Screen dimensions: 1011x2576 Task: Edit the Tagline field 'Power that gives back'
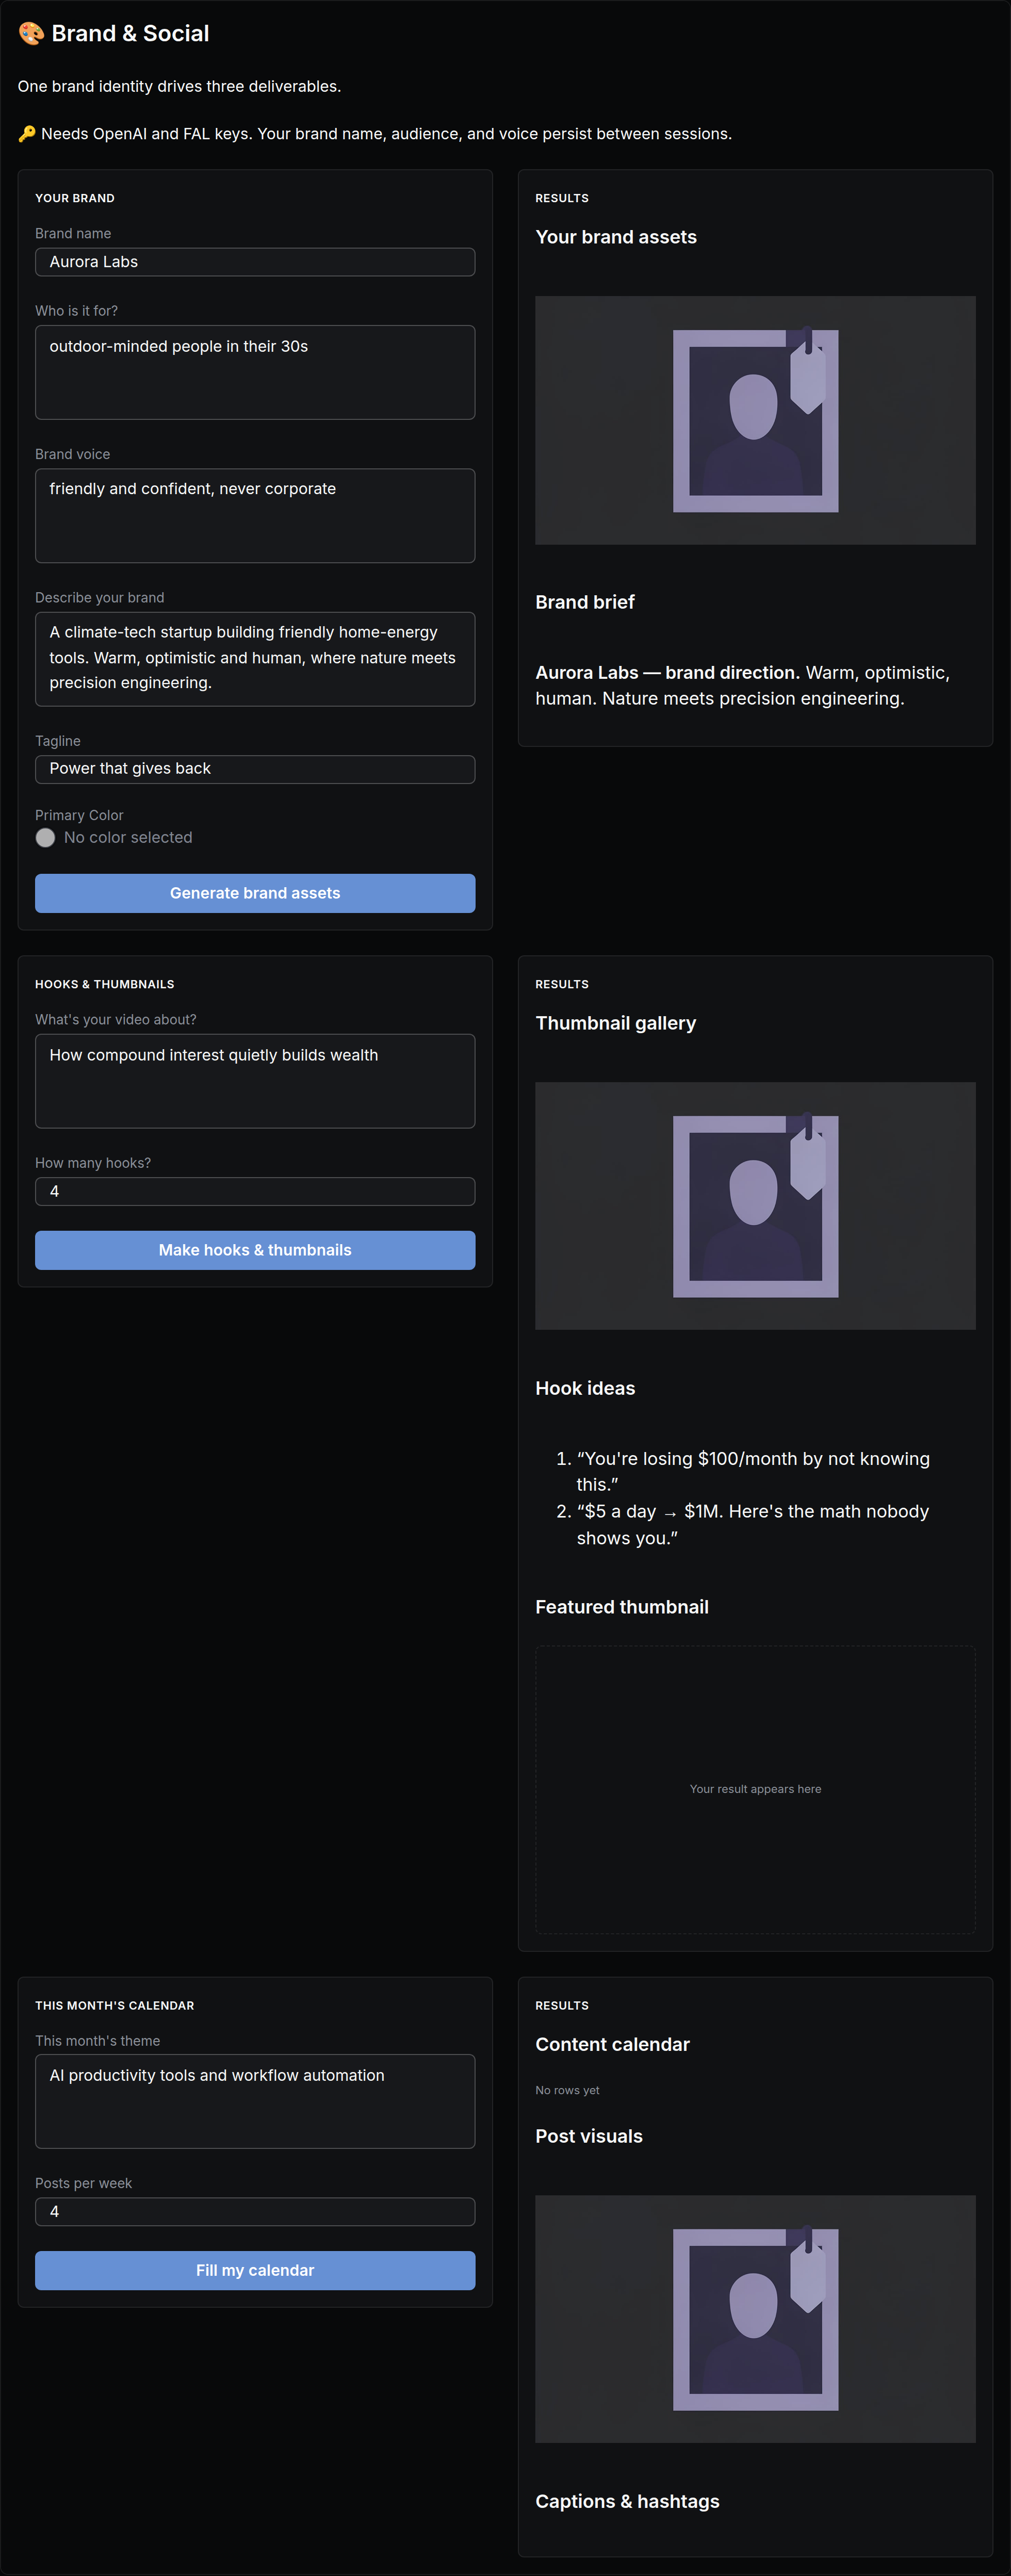point(255,769)
